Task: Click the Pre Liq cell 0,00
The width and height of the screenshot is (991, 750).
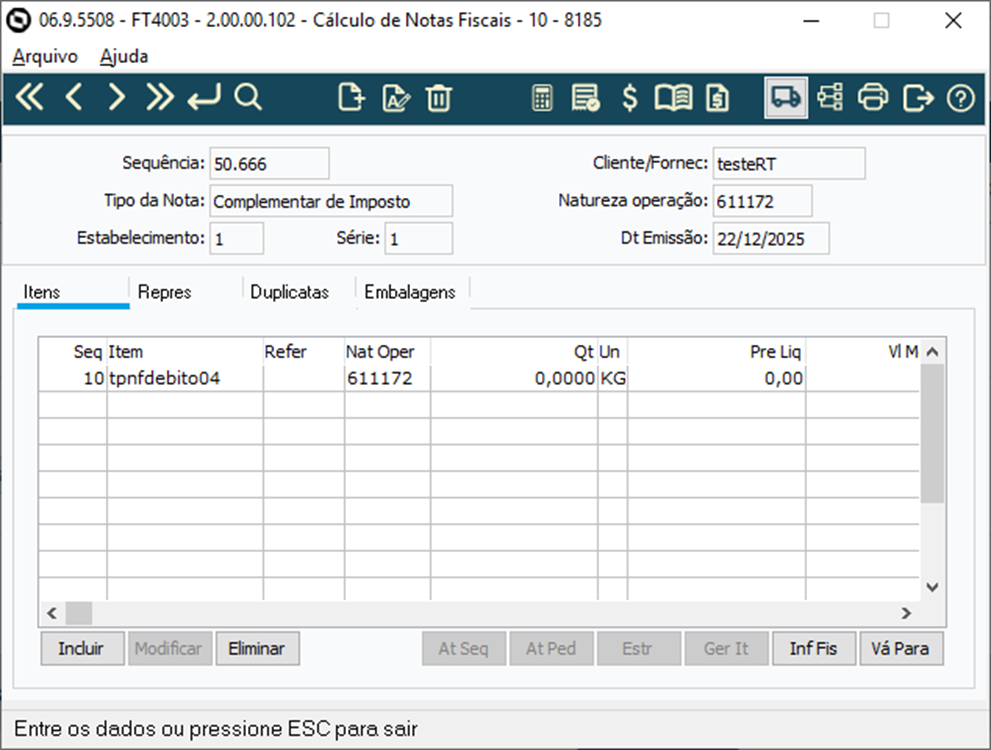Action: click(x=717, y=378)
